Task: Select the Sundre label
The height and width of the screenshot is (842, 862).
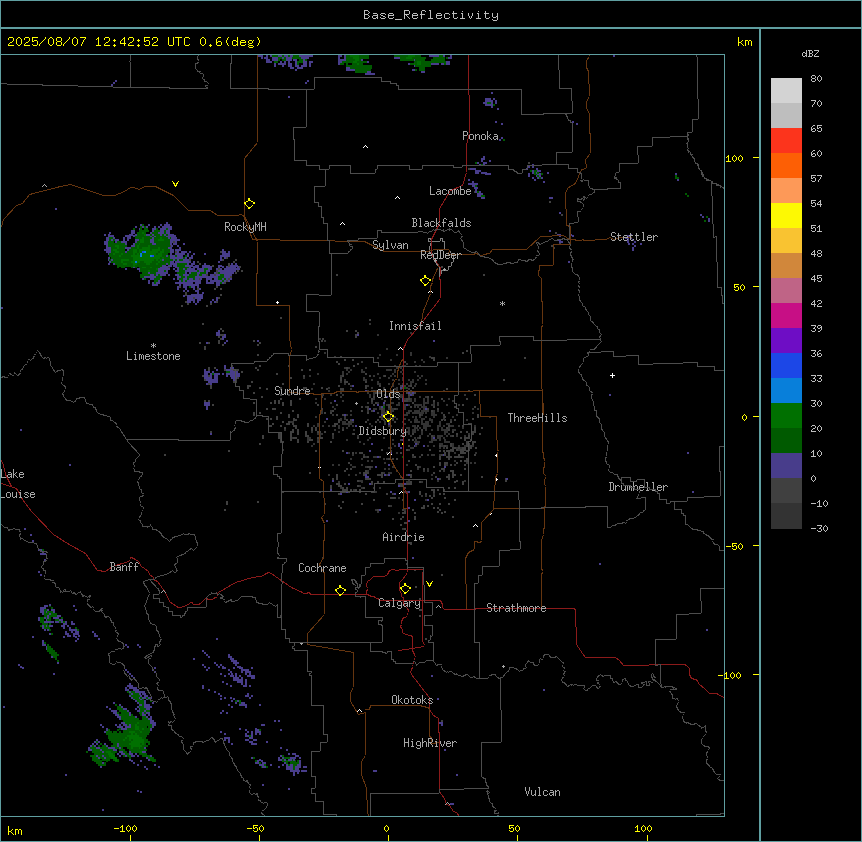Action: [x=292, y=391]
